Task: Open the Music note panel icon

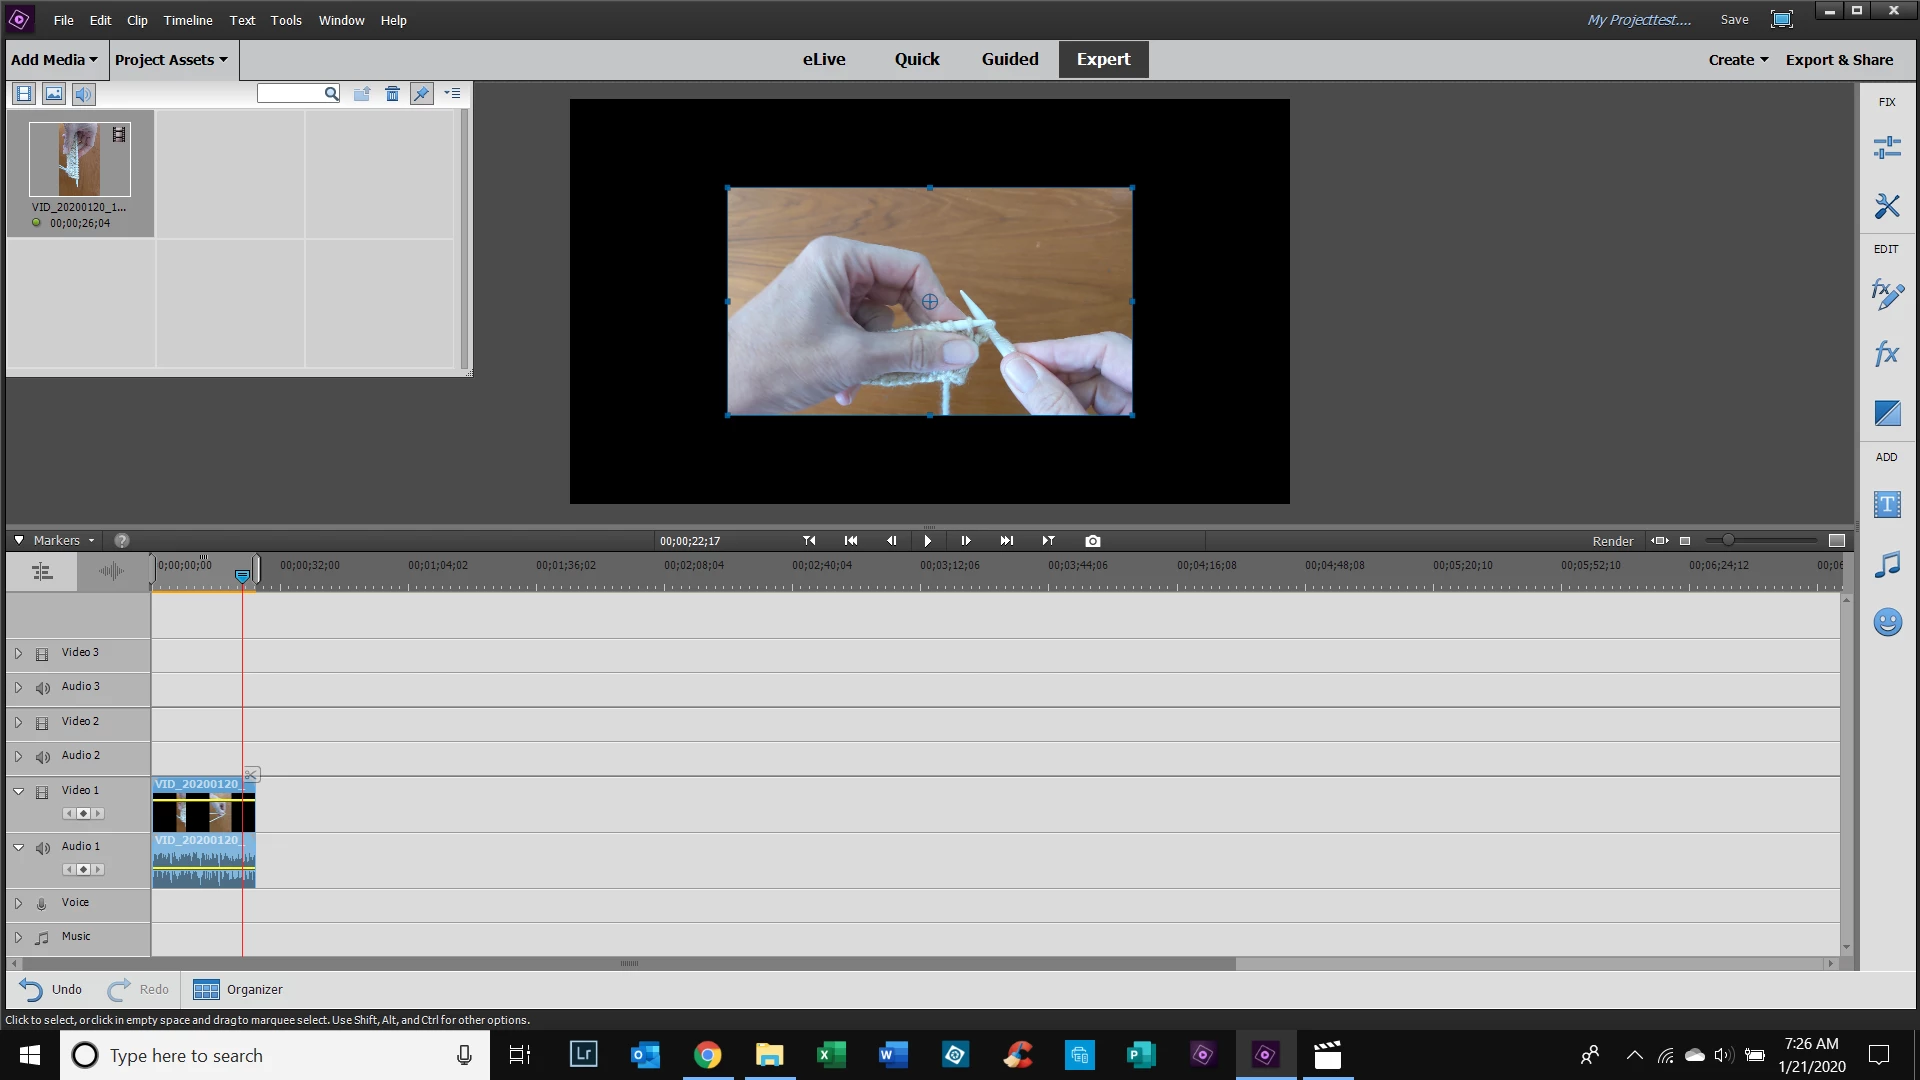Action: click(x=1887, y=565)
